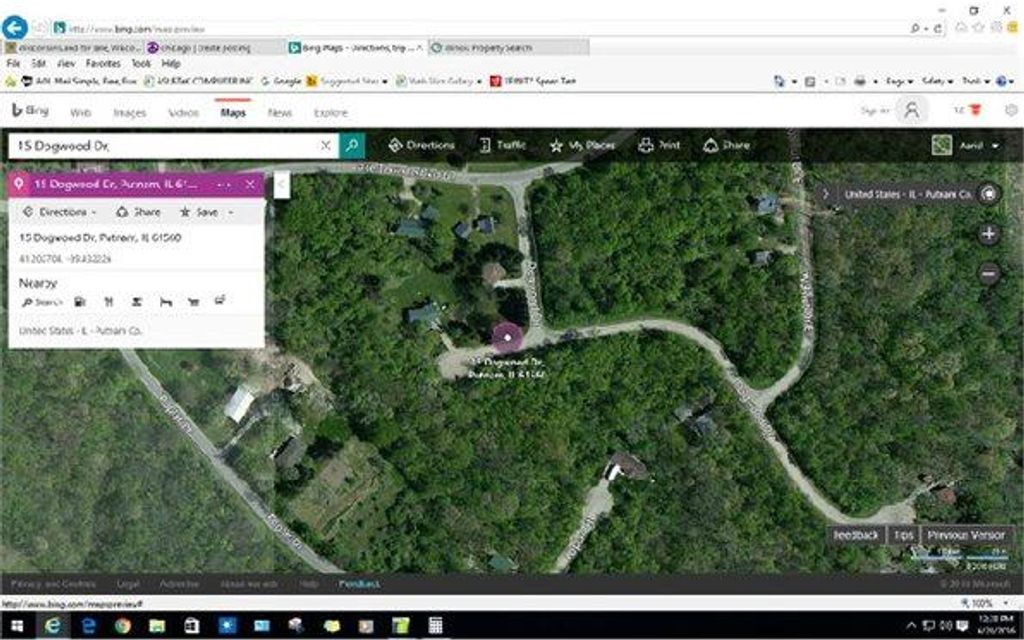This screenshot has width=1024, height=640.
Task: Click the restaurants nearby fork icon
Action: click(x=108, y=301)
